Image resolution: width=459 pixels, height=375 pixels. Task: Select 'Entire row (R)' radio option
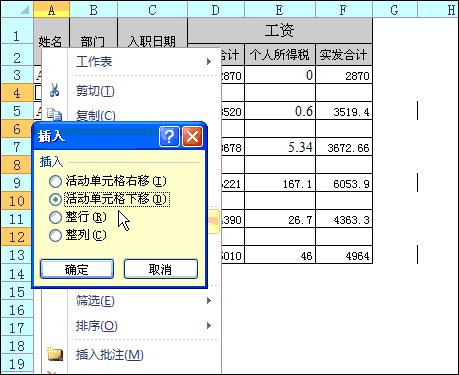(55, 217)
